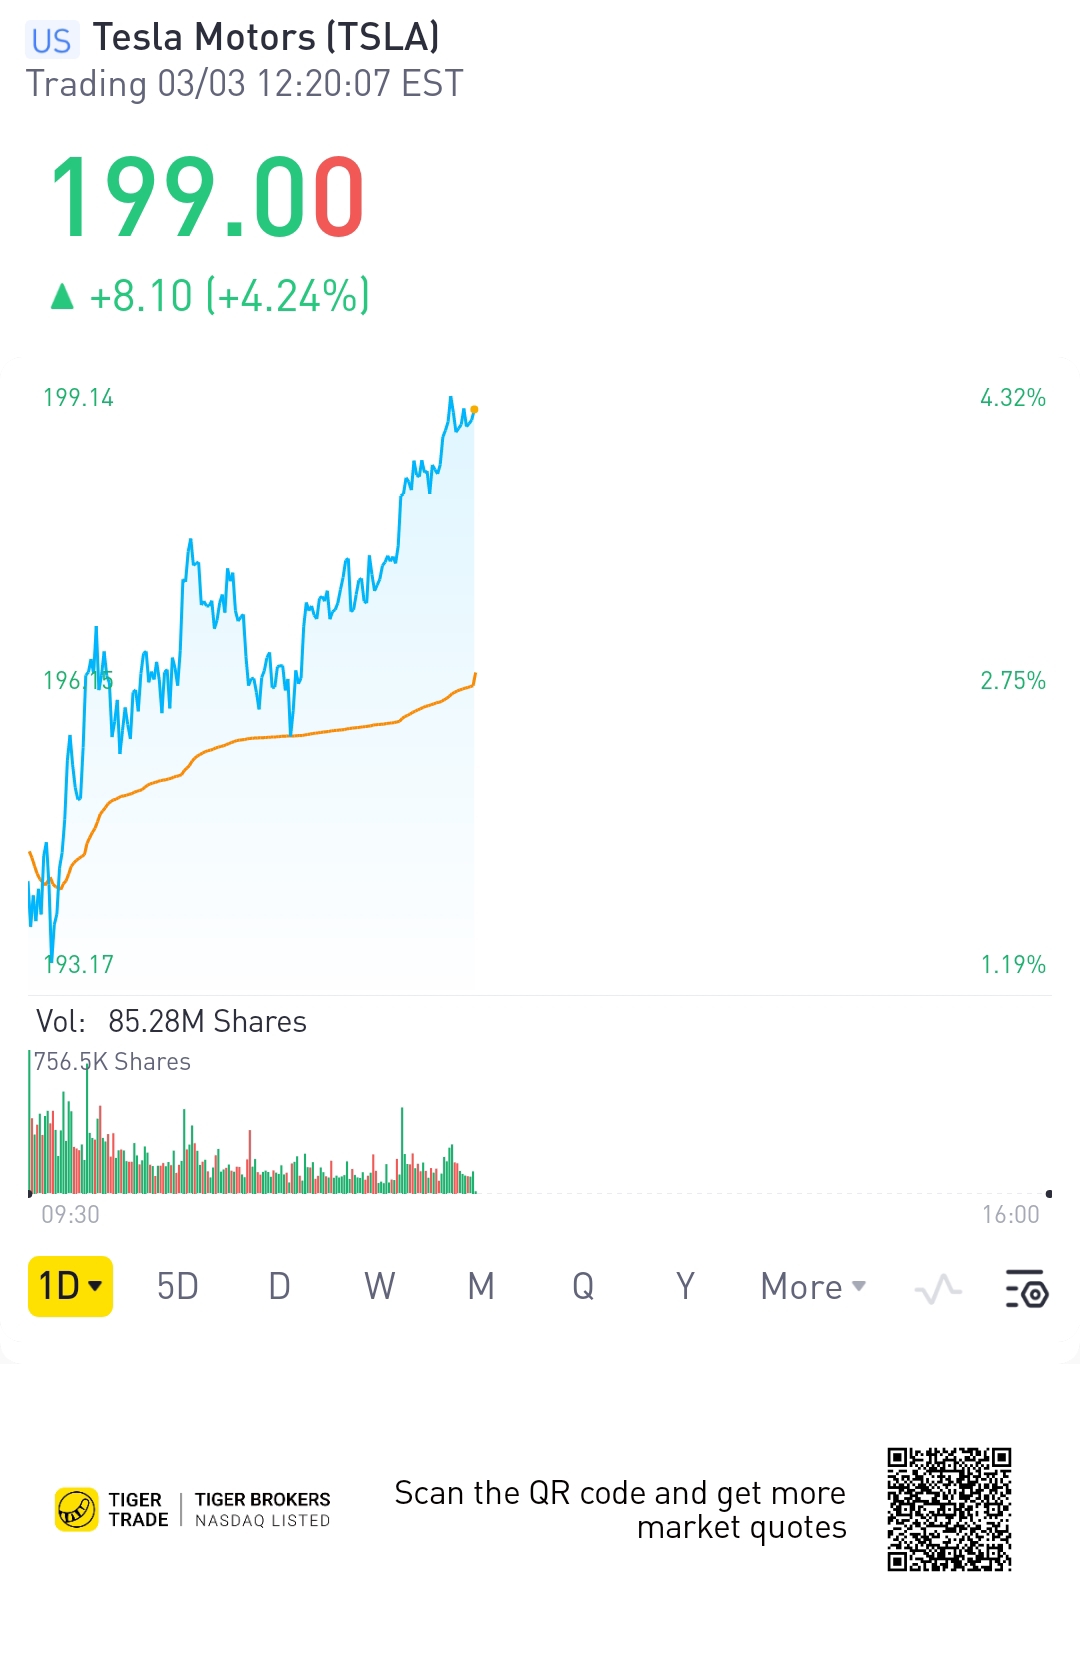
Task: Select the D daily chart tab
Action: [x=280, y=1287]
